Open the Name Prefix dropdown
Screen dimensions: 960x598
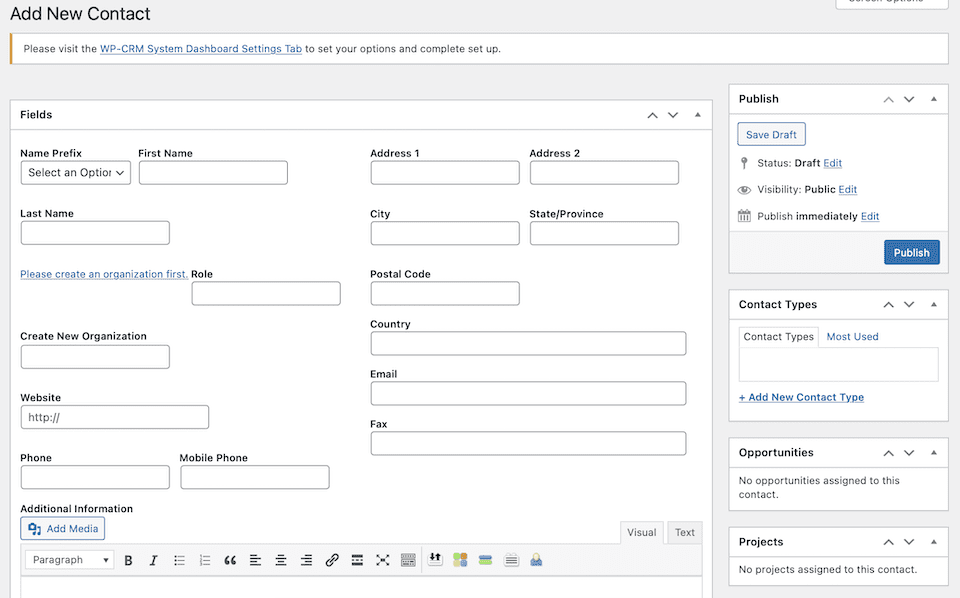click(75, 172)
